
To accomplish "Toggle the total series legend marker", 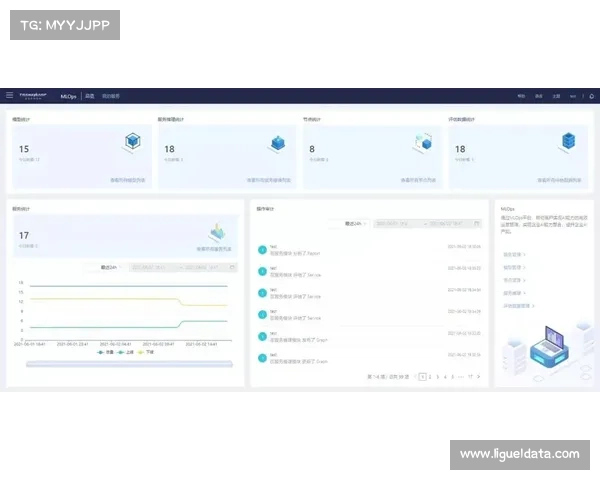I will pos(101,352).
